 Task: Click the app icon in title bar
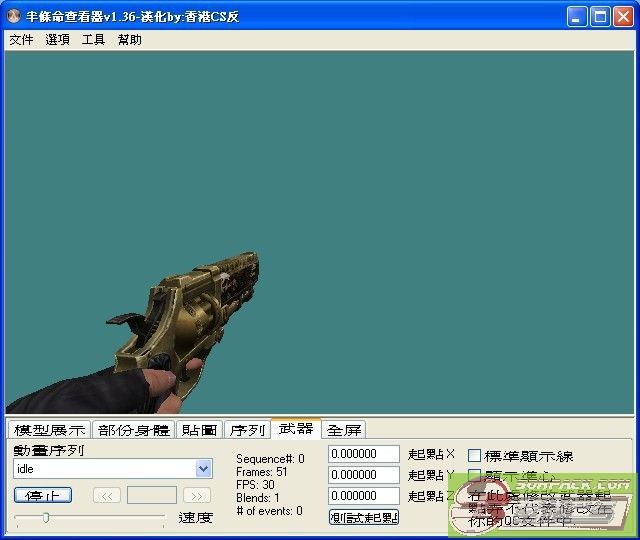point(14,16)
